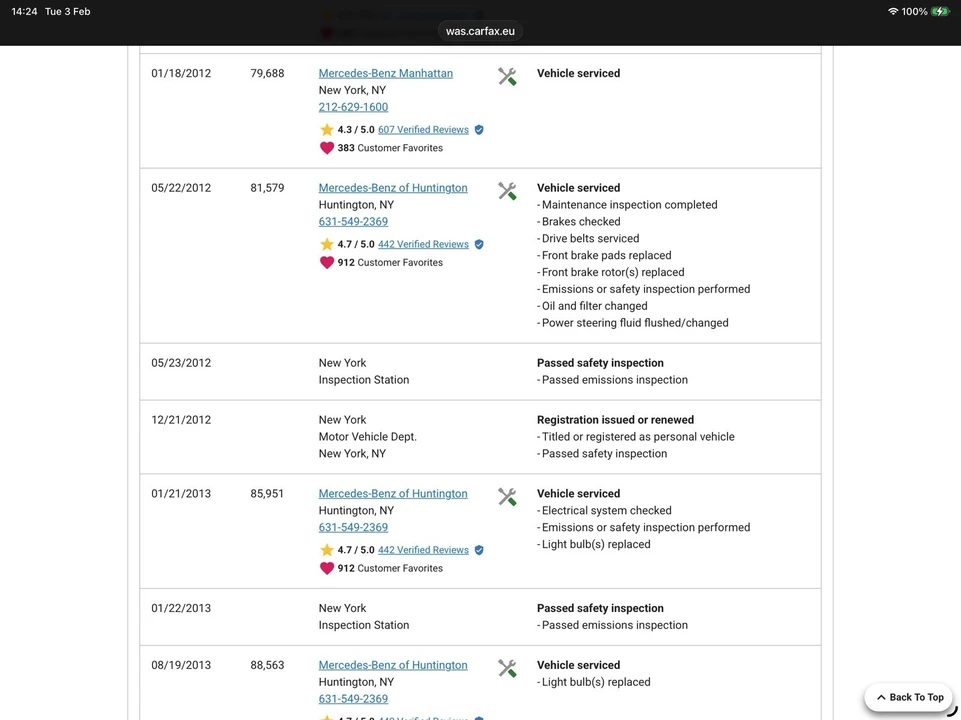Tap the 14:24 clock in status bar
961x720 pixels.
24,11
